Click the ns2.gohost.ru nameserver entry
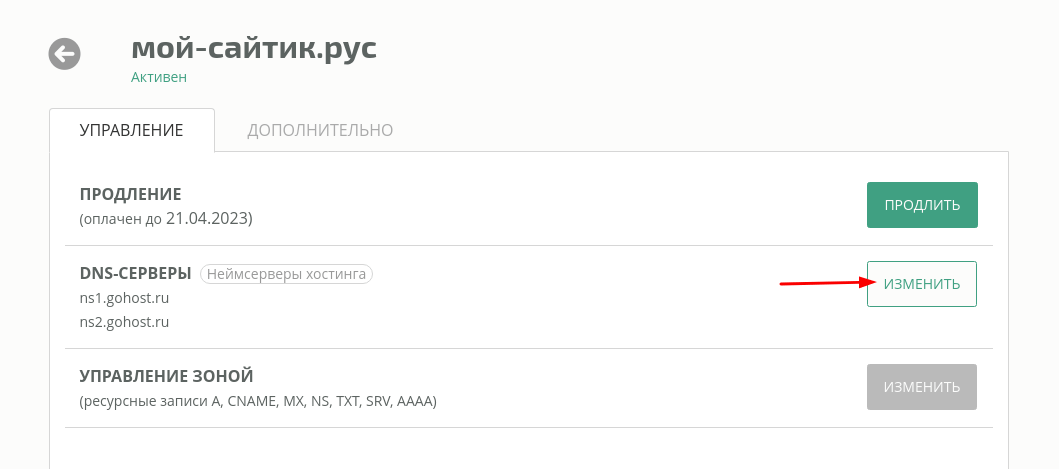 point(124,322)
